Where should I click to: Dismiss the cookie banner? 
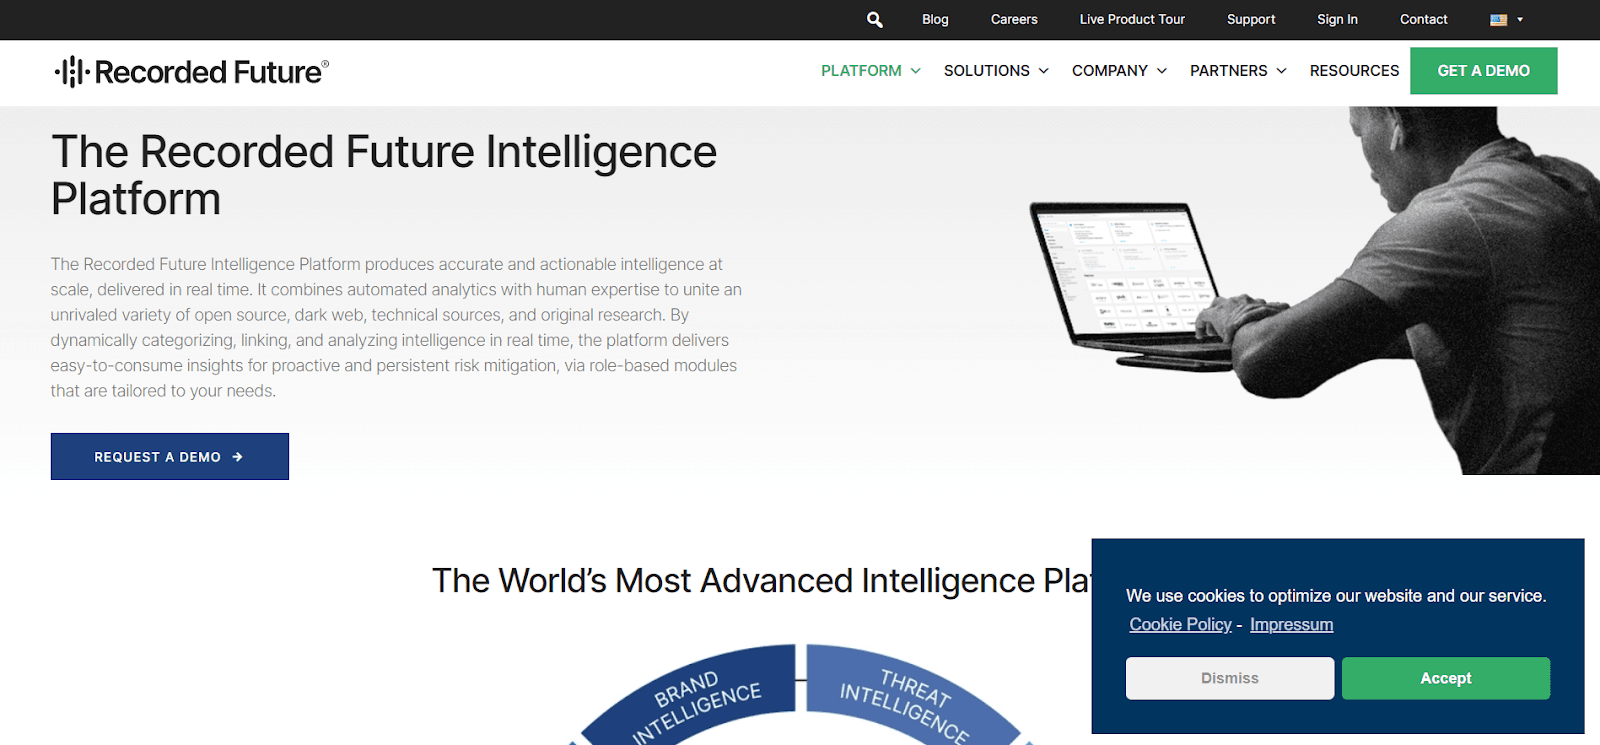click(1230, 678)
